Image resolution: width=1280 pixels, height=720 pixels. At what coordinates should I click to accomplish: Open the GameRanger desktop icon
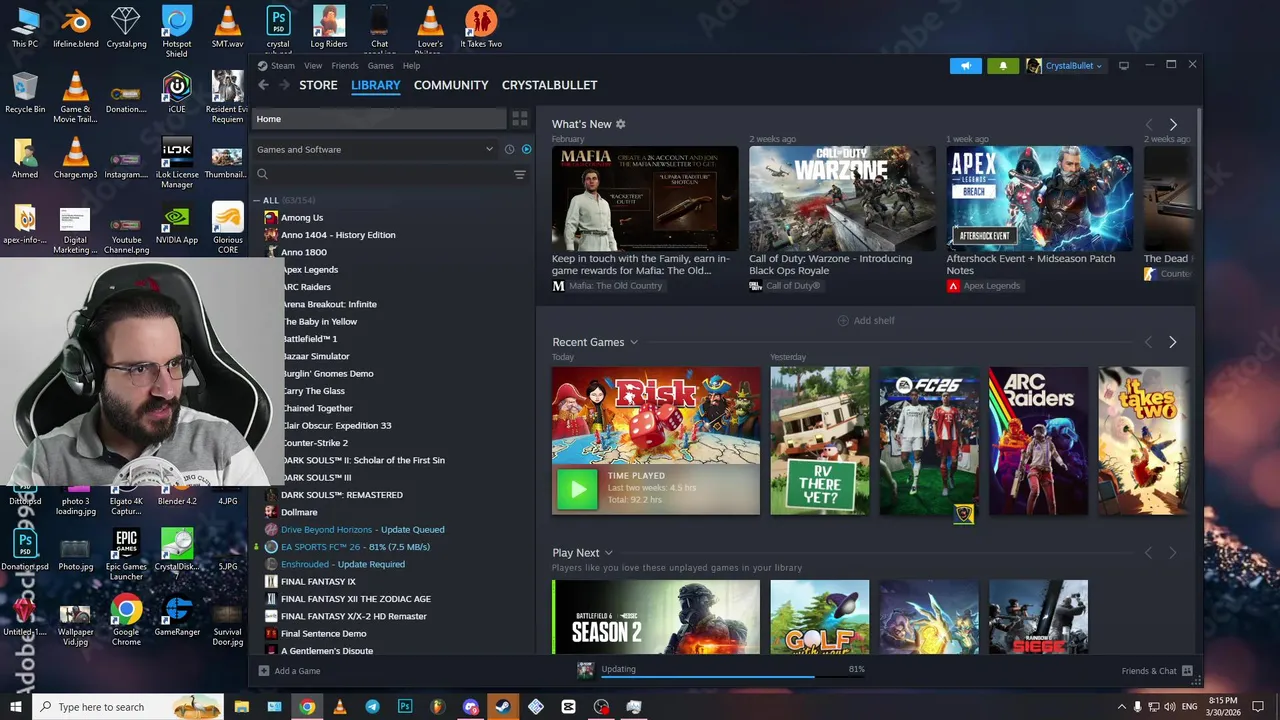pos(177,616)
